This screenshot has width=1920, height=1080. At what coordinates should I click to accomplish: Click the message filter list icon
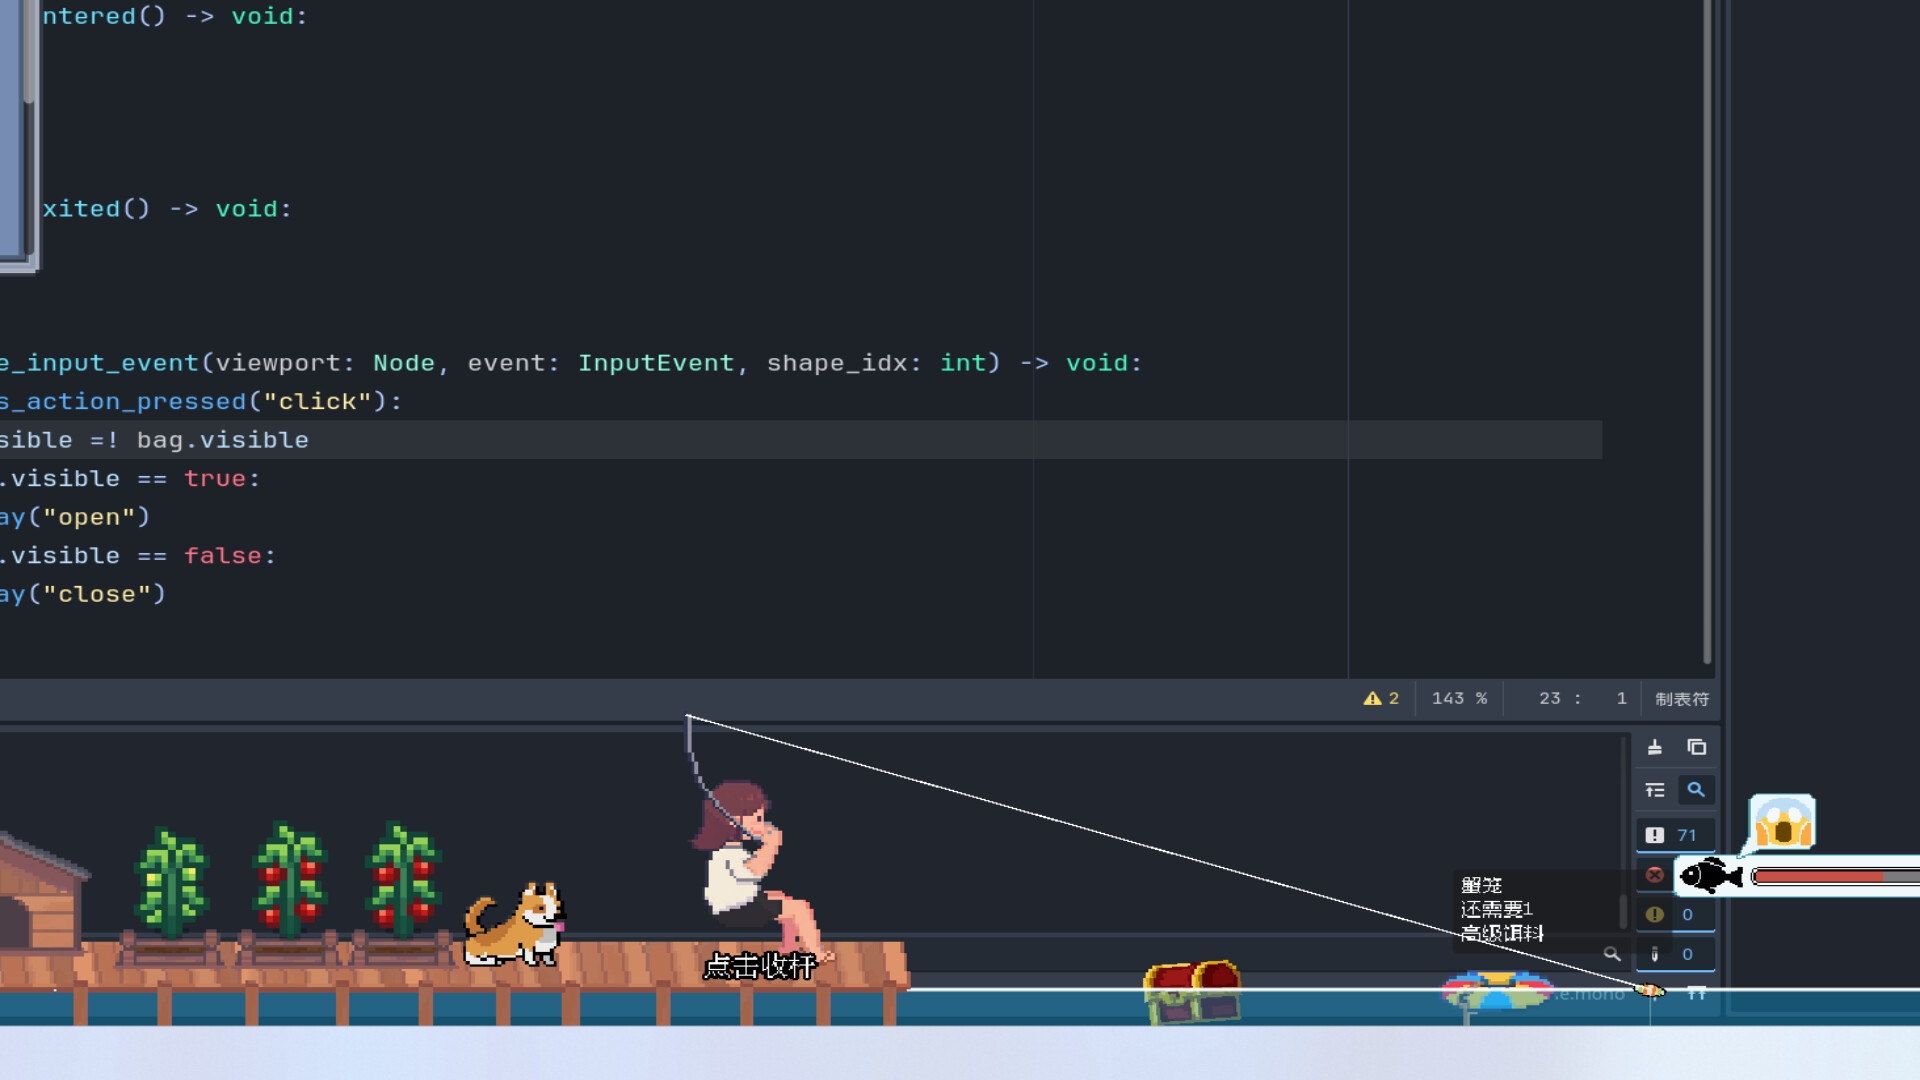pos(1655,789)
